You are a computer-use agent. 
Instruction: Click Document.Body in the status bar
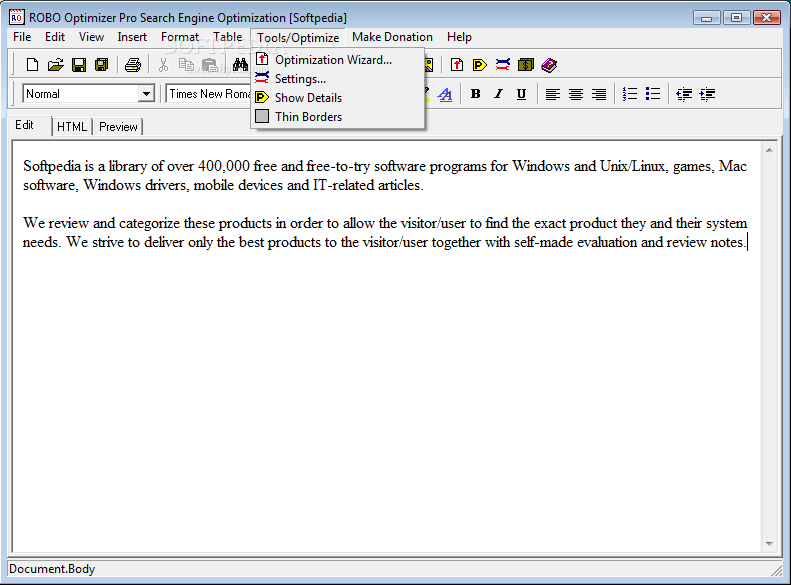(52, 569)
